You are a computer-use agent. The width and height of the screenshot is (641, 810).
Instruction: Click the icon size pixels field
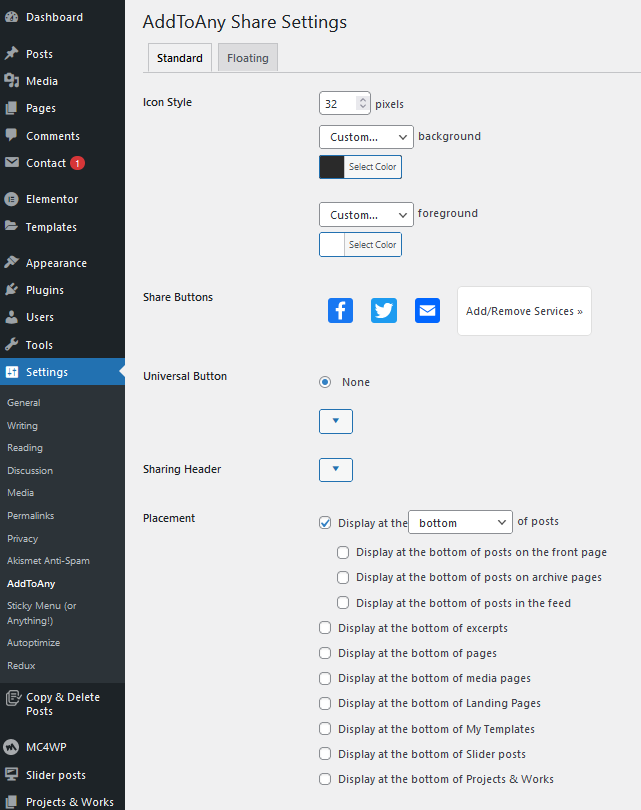pos(338,104)
